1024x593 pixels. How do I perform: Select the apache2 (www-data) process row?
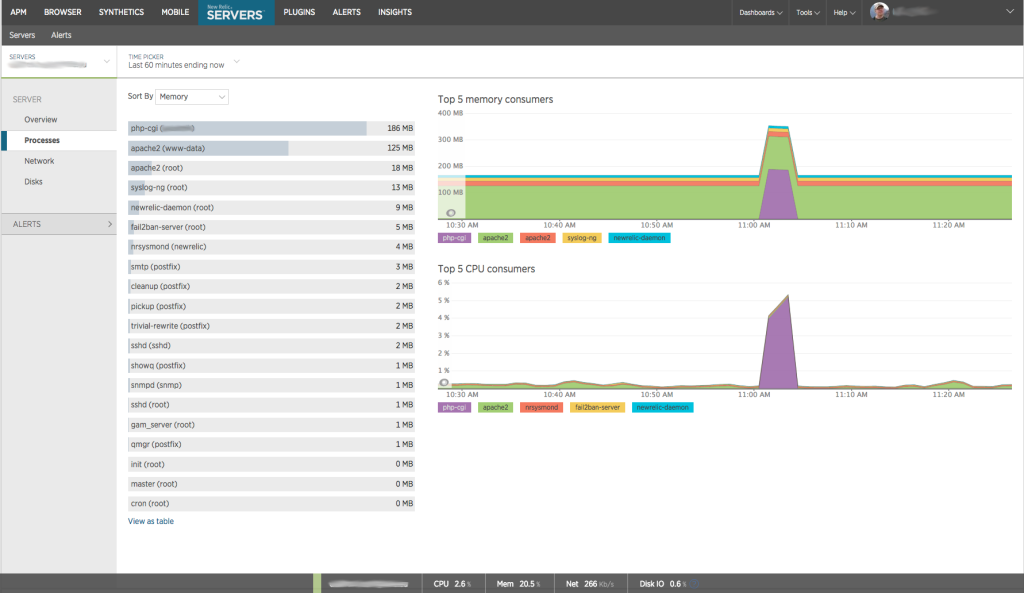click(x=271, y=148)
